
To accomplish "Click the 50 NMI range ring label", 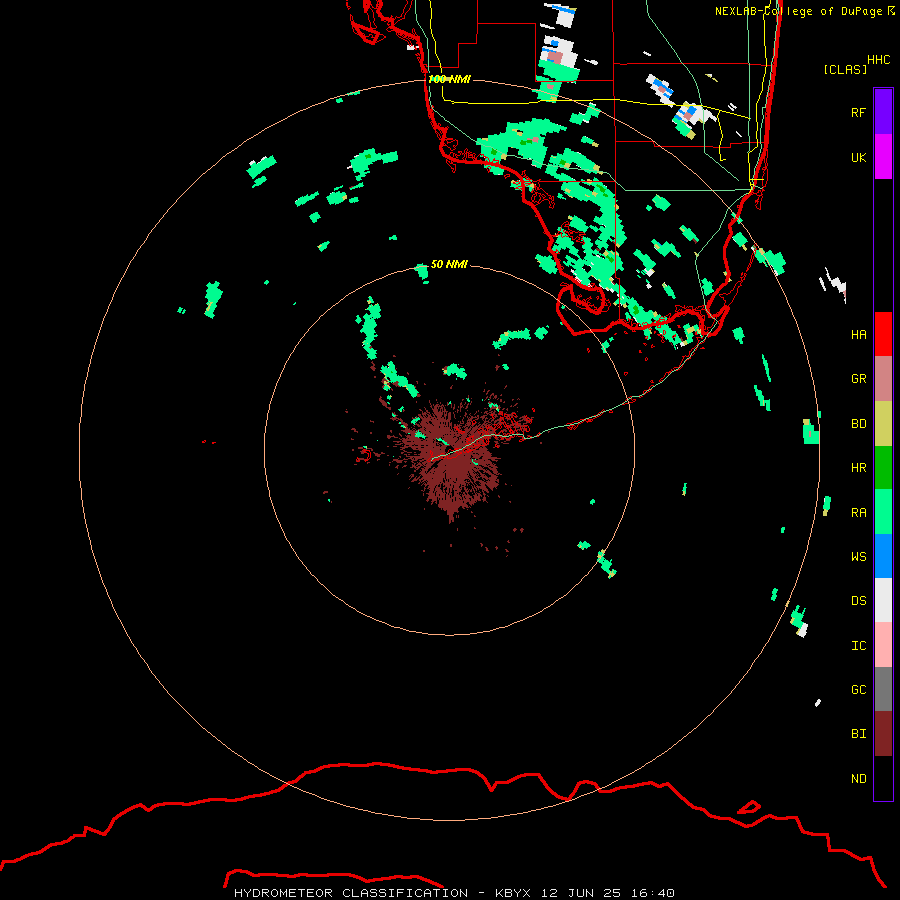I will pos(449,264).
